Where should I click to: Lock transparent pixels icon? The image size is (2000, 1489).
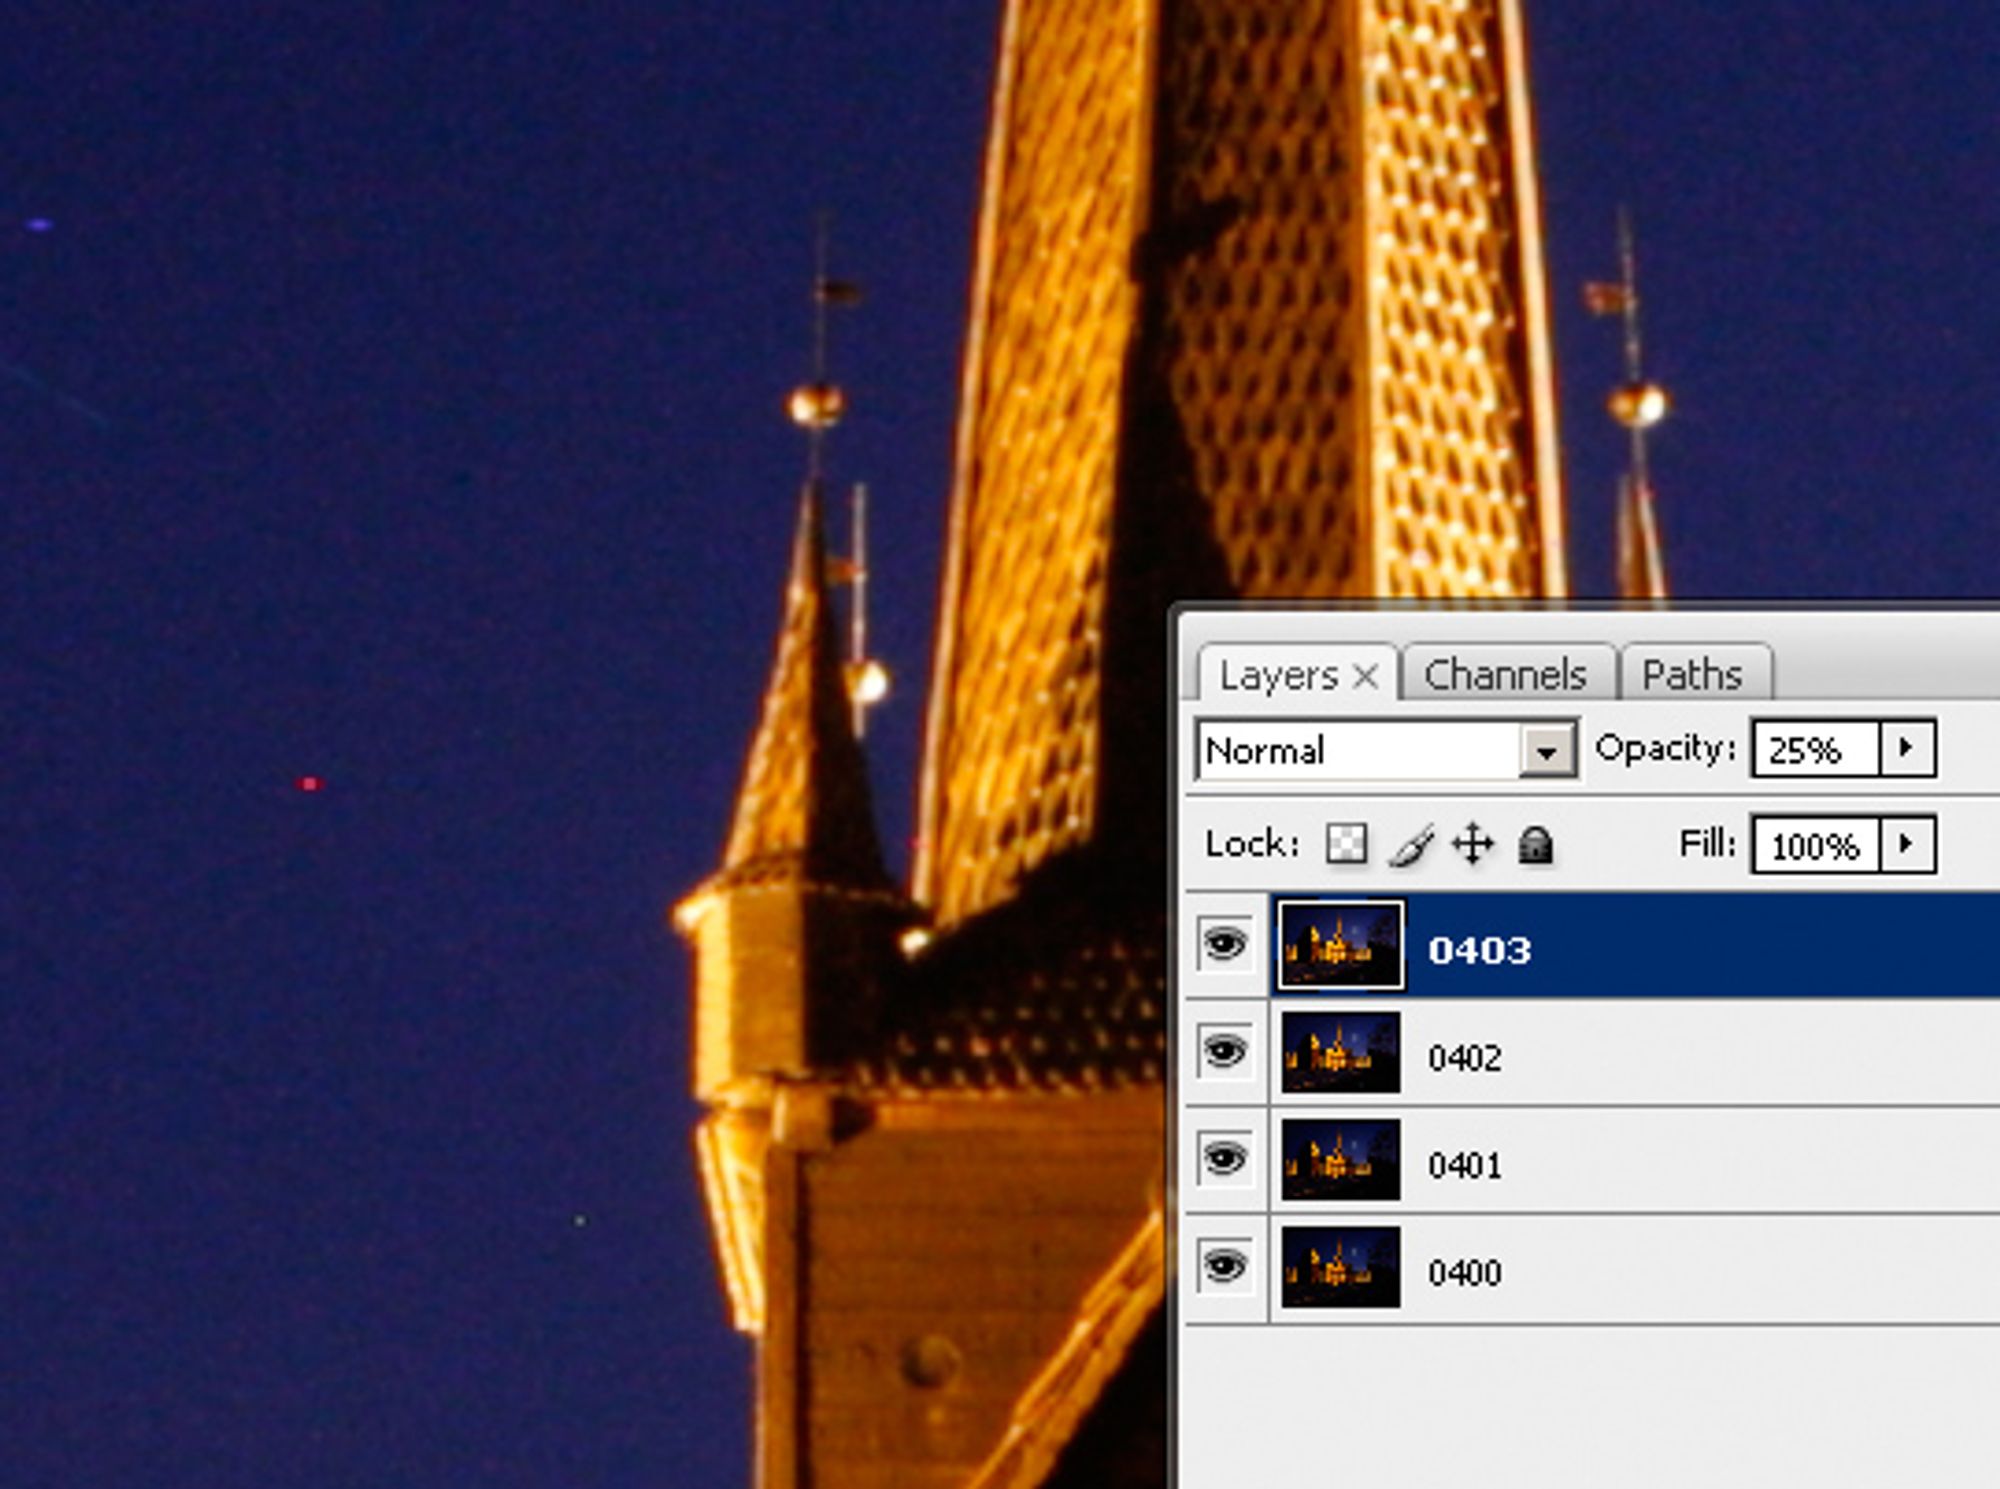[1346, 845]
